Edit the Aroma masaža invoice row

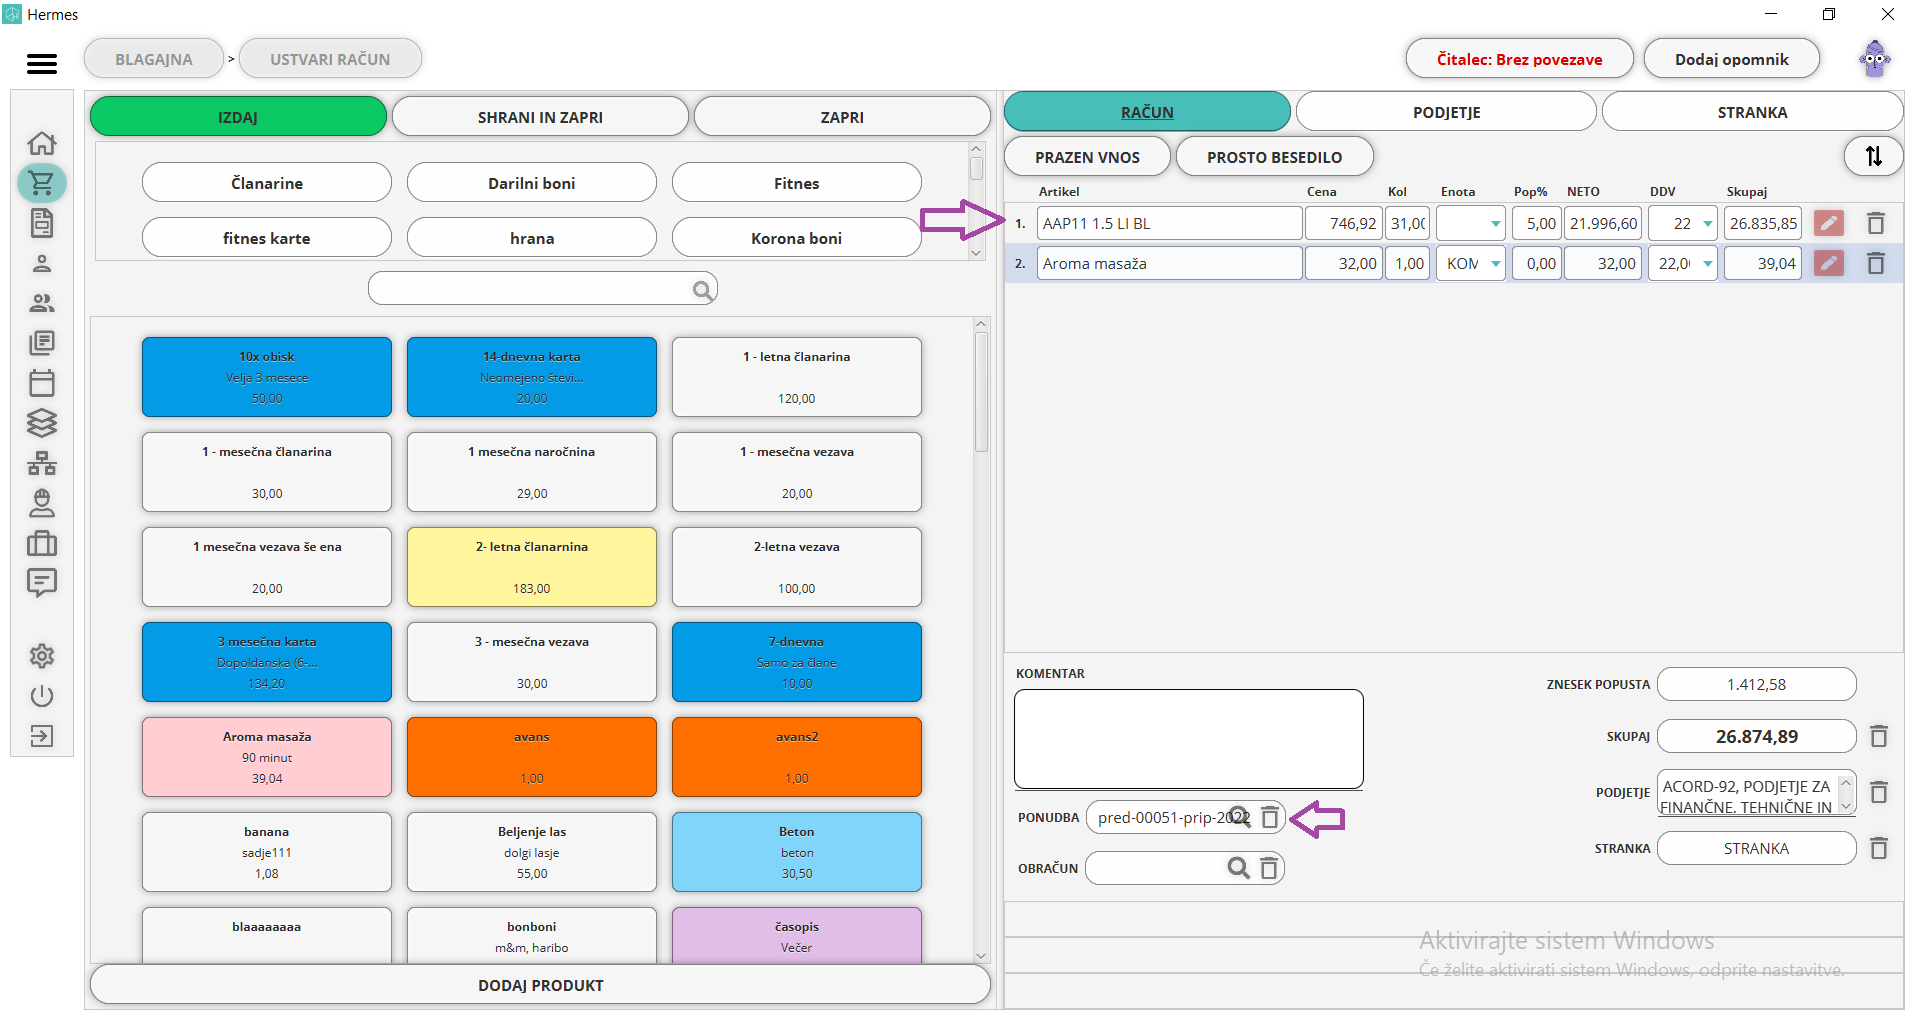click(x=1829, y=264)
